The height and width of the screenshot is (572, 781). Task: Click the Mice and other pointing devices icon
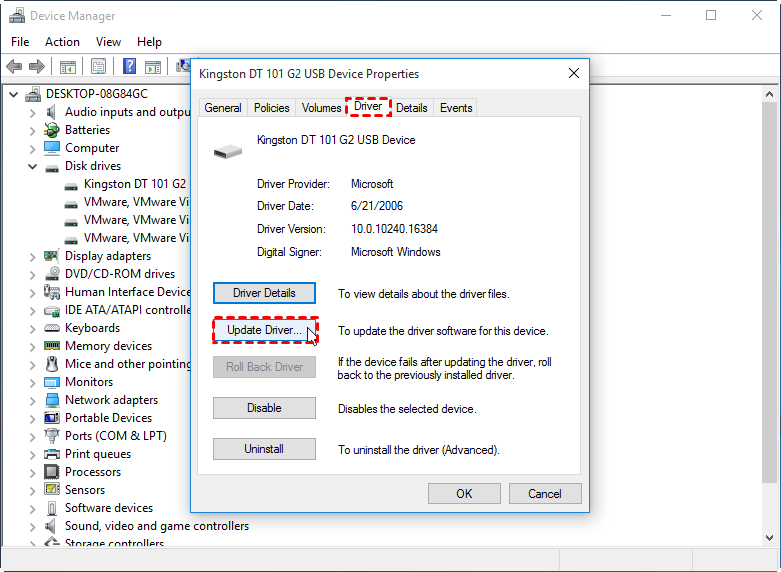point(52,364)
